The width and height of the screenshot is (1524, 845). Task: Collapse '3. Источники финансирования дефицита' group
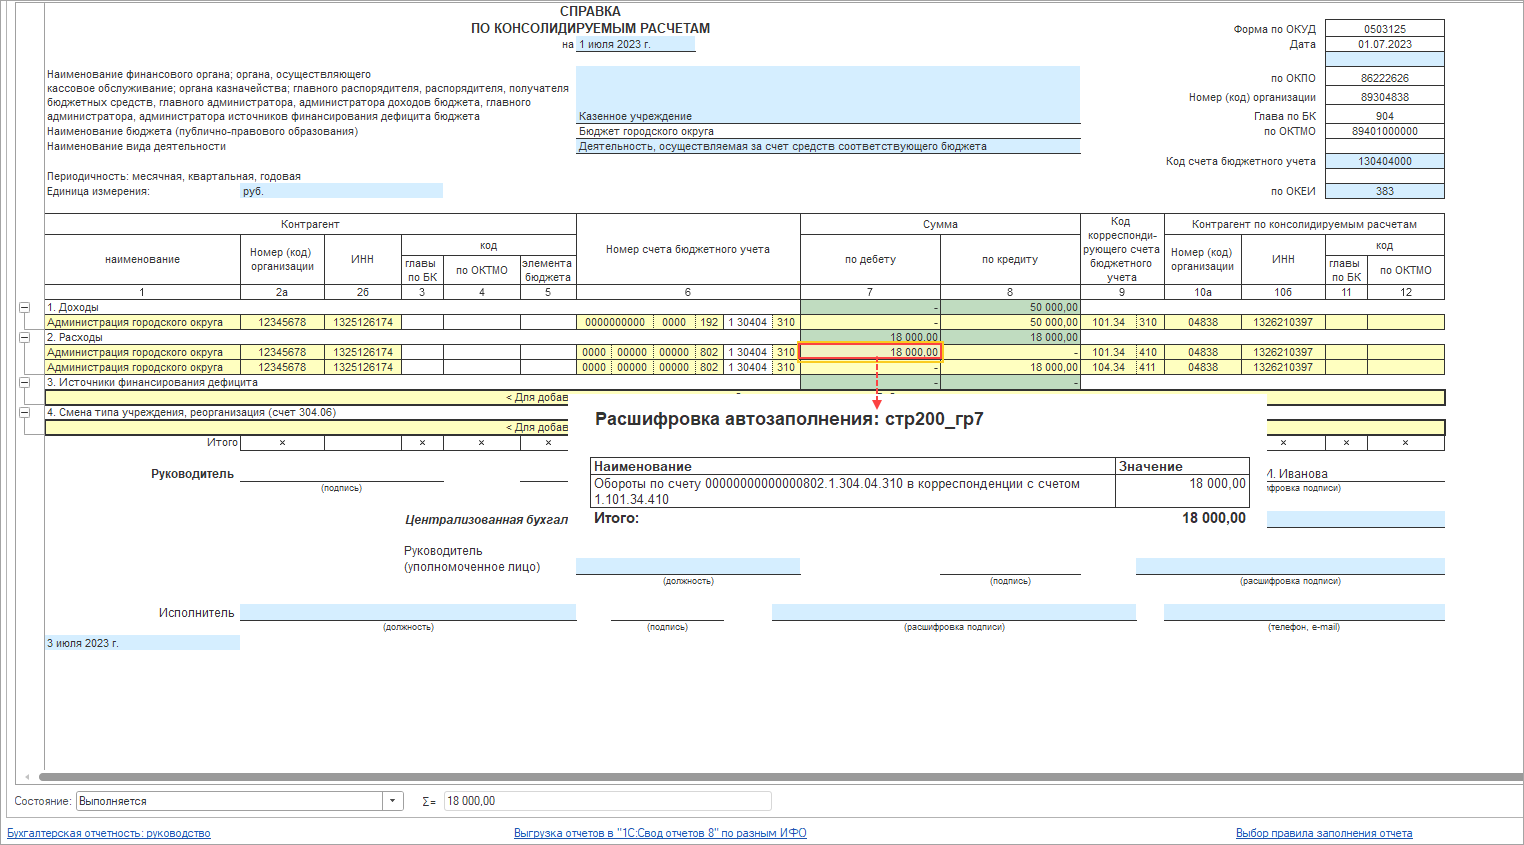coord(25,382)
